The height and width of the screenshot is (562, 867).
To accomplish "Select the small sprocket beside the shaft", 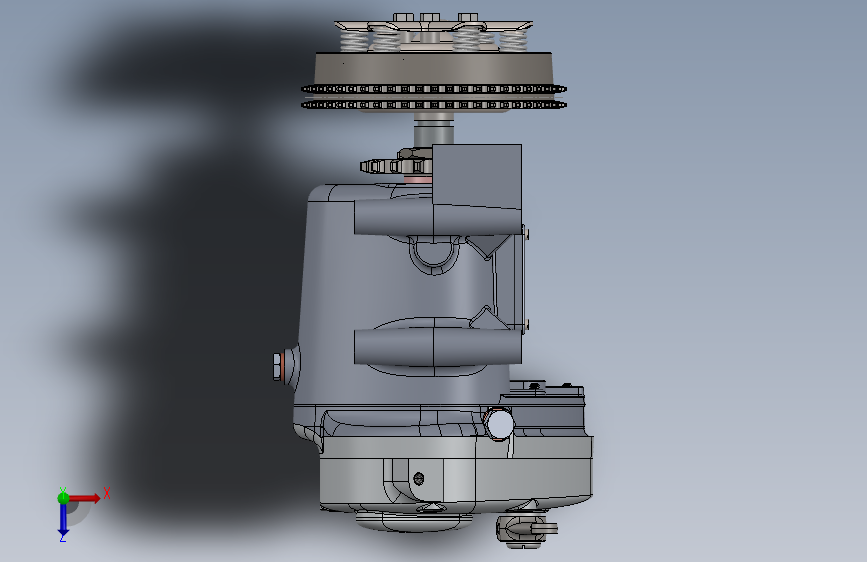I will pyautogui.click(x=395, y=165).
